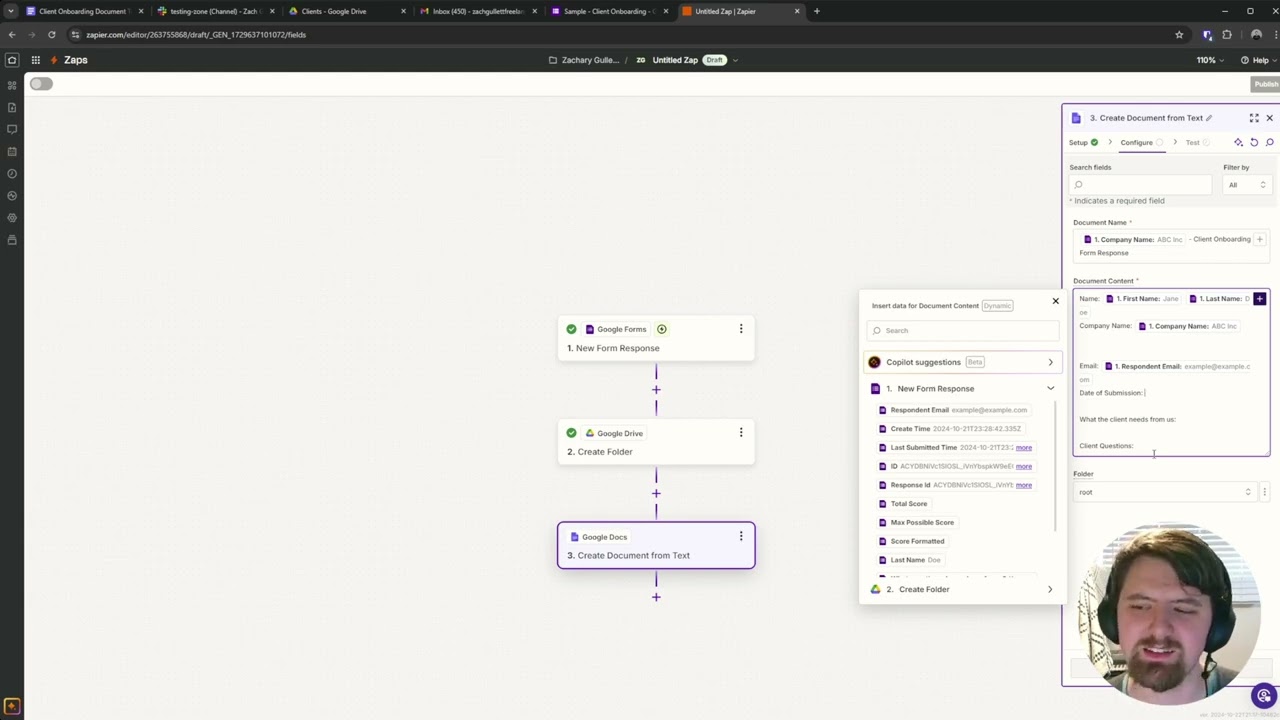Expand the step panel to full screen
The width and height of the screenshot is (1280, 720).
[x=1254, y=118]
